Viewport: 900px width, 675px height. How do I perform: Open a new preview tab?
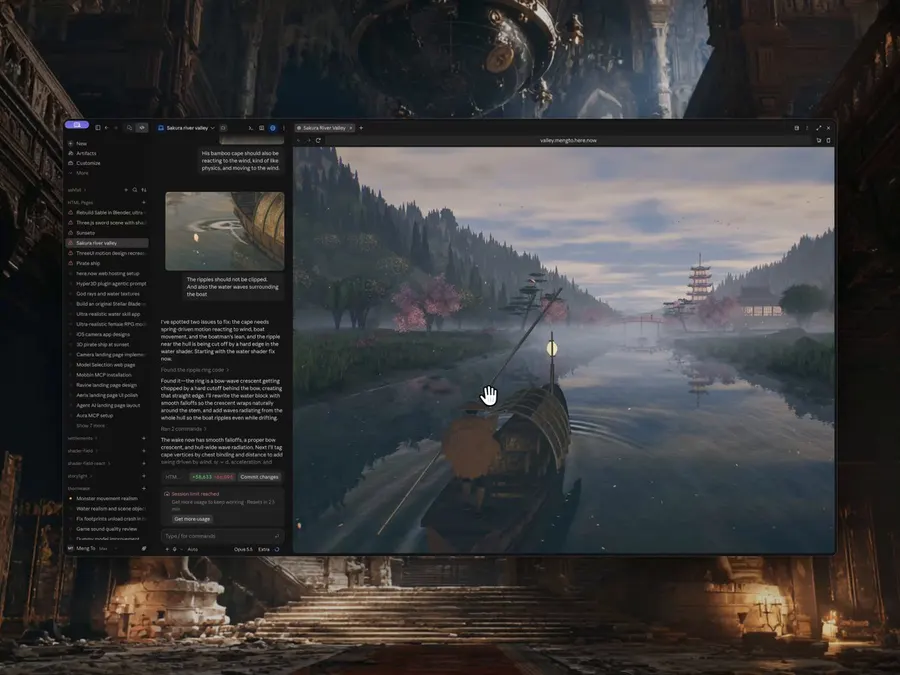pyautogui.click(x=361, y=128)
